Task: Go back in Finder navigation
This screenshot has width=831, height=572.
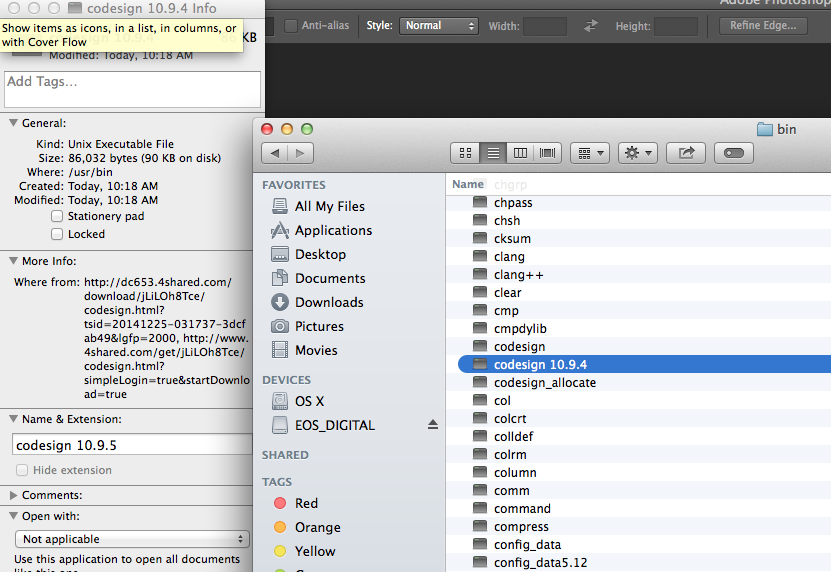Action: 275,153
